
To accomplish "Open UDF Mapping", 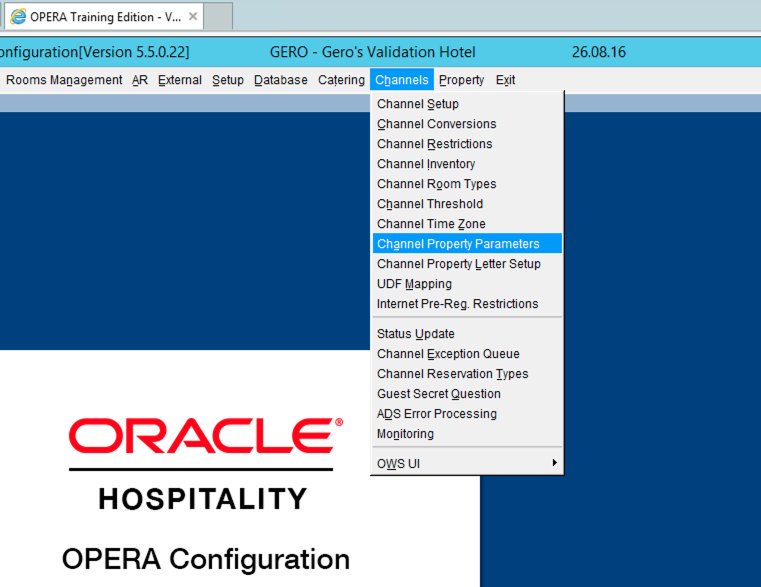I will [x=467, y=284].
